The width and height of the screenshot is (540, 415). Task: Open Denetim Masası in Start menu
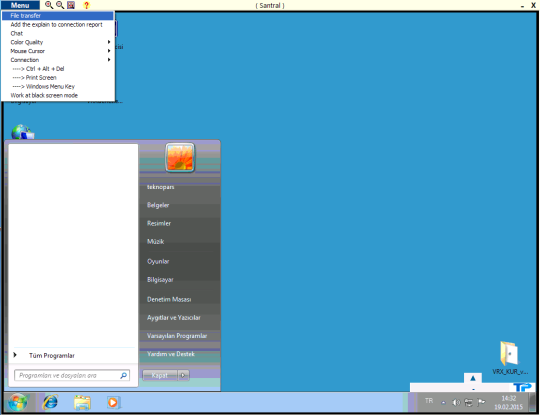click(x=169, y=299)
